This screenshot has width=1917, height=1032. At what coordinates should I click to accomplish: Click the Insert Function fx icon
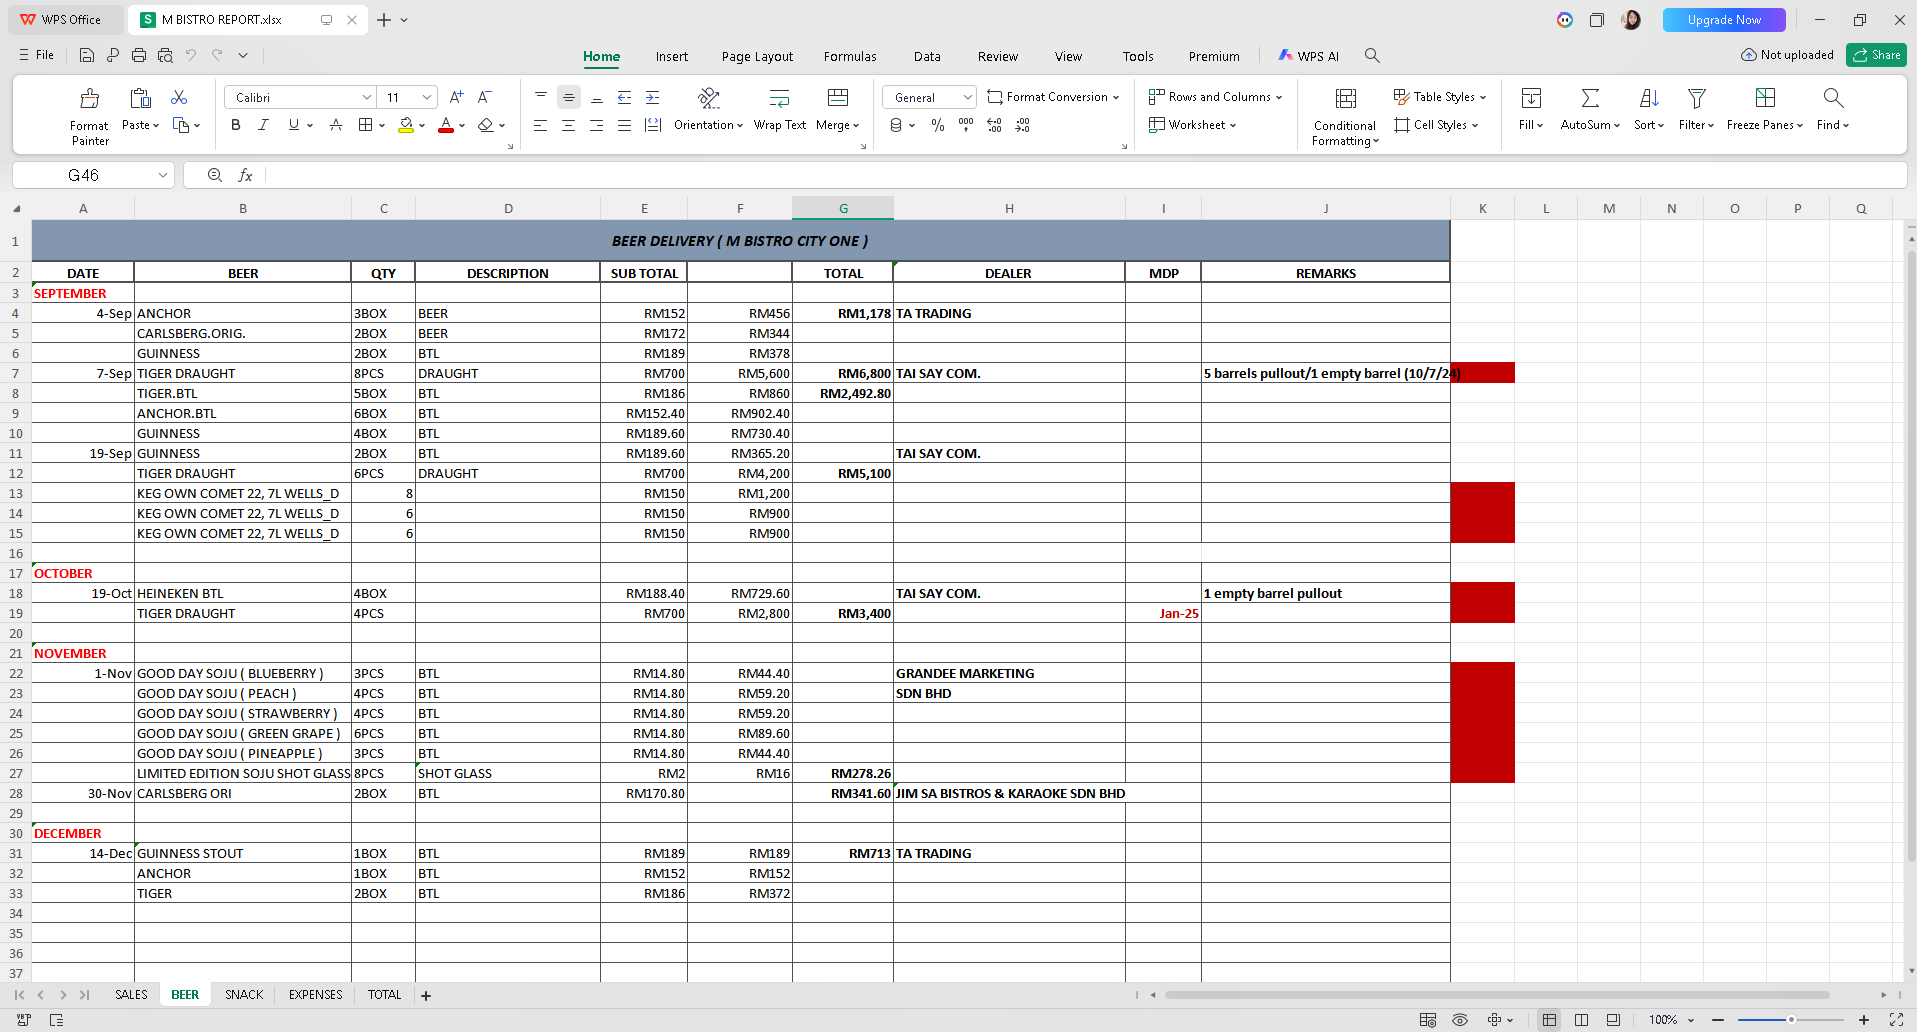(245, 175)
